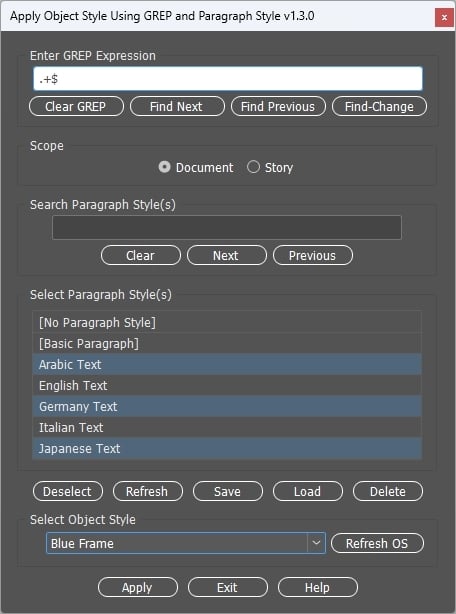This screenshot has height=614, width=456.
Task: Click the Clear GREP button
Action: (x=76, y=107)
